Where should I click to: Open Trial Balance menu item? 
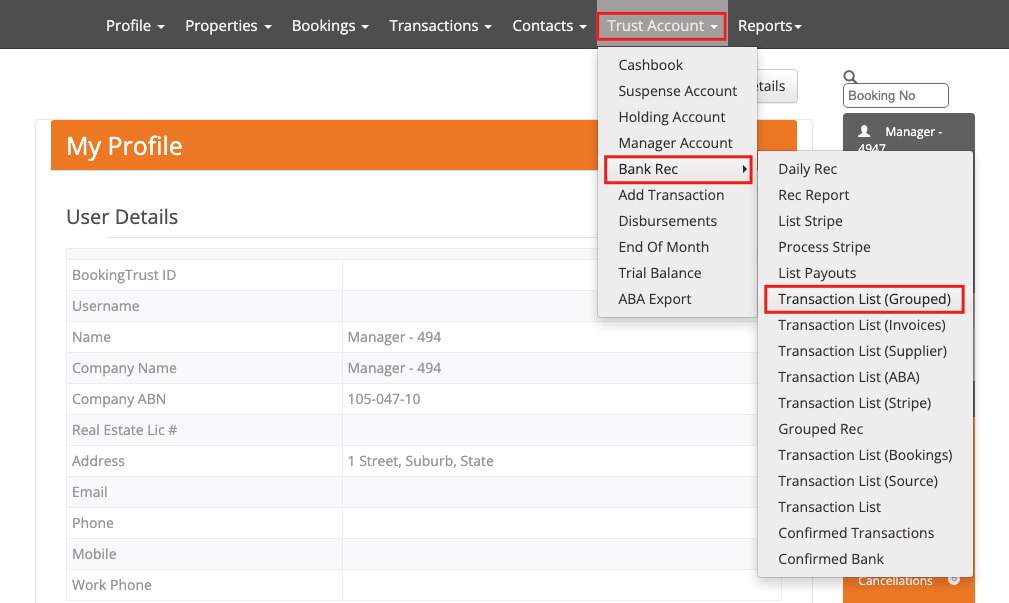point(660,273)
